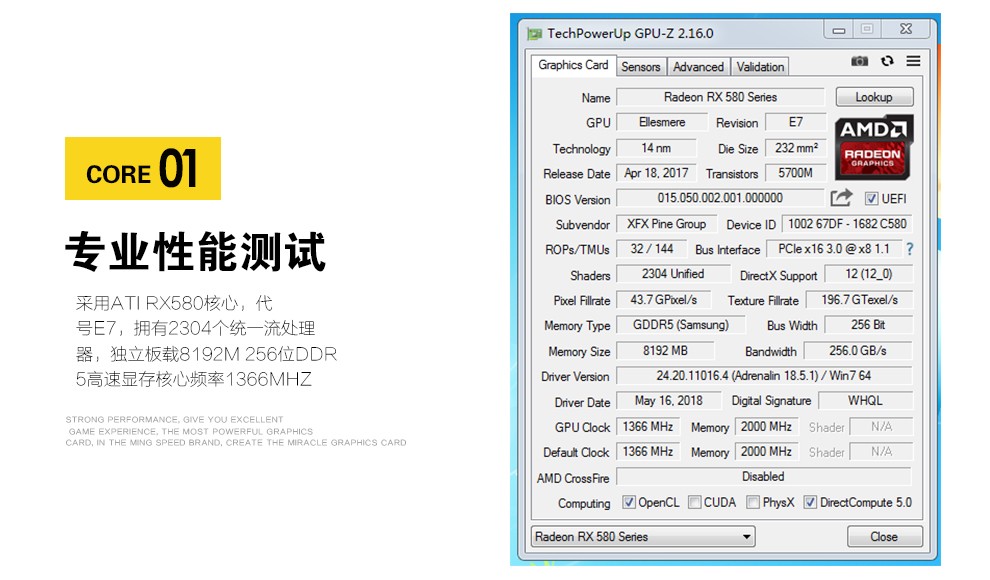Open the Advanced tab
The image size is (990, 580).
click(698, 67)
